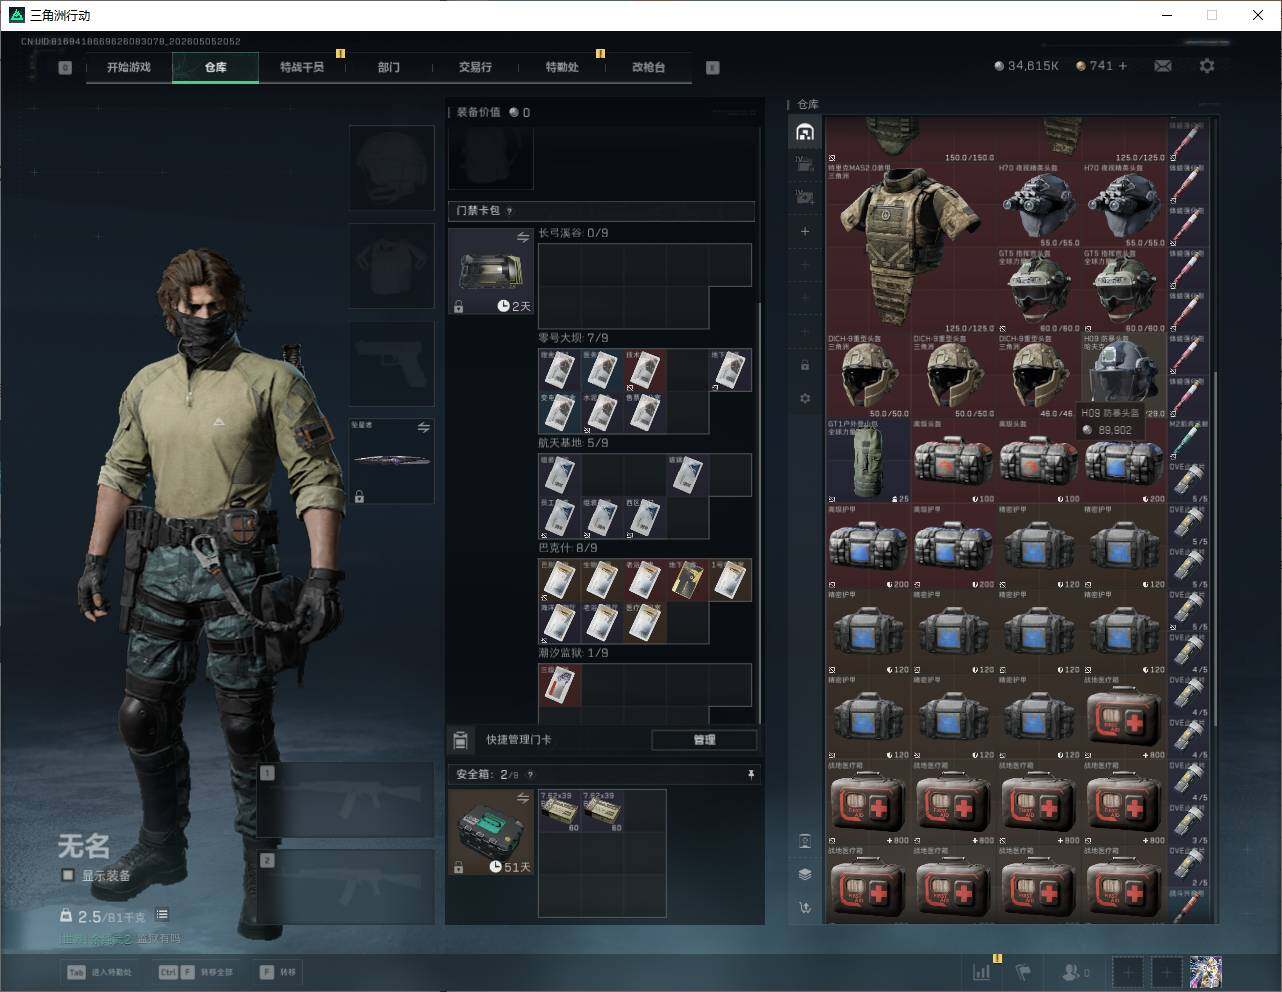Viewport: 1282px width, 992px height.
Task: Click the empty body armor slot
Action: (391, 266)
